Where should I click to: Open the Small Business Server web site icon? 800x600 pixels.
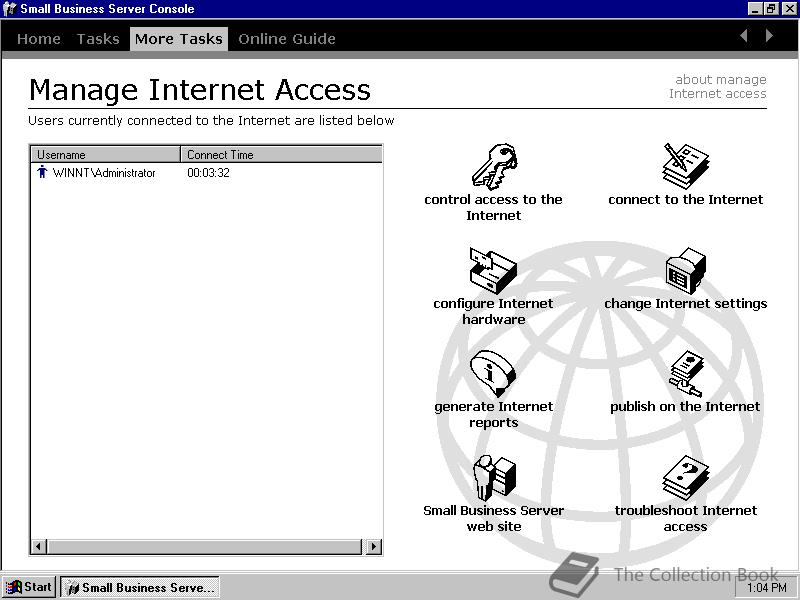coord(493,478)
